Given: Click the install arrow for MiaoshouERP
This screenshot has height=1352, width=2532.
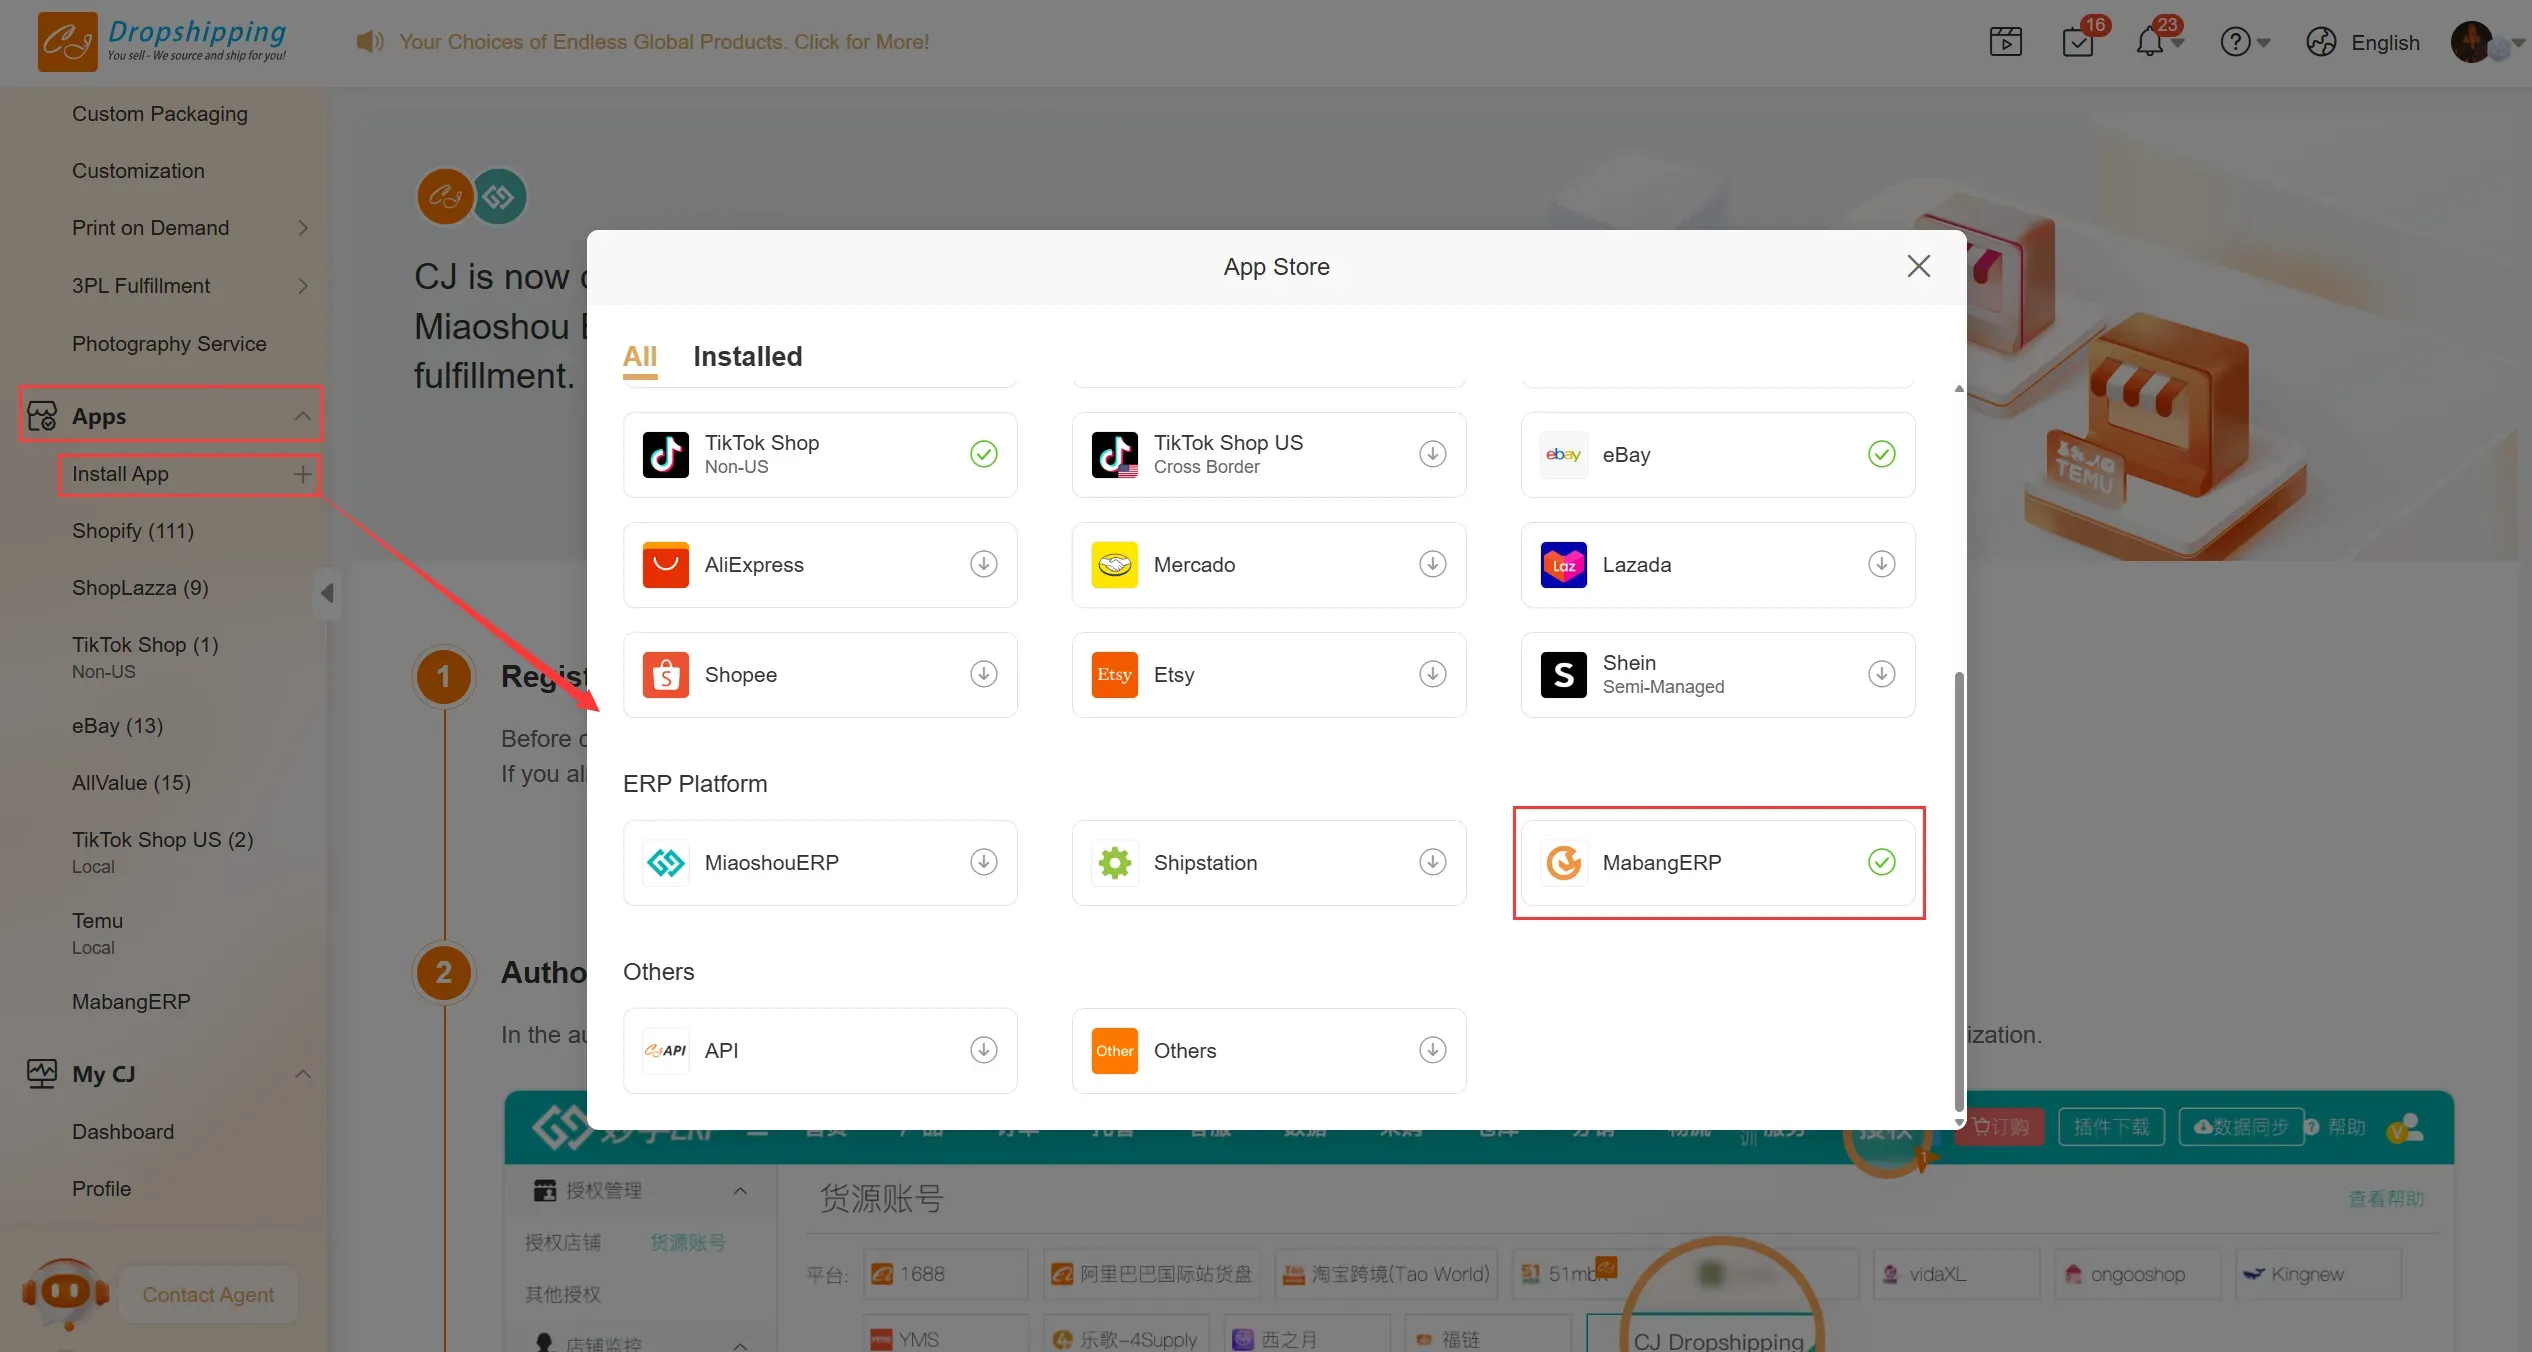Looking at the screenshot, I should tap(983, 862).
